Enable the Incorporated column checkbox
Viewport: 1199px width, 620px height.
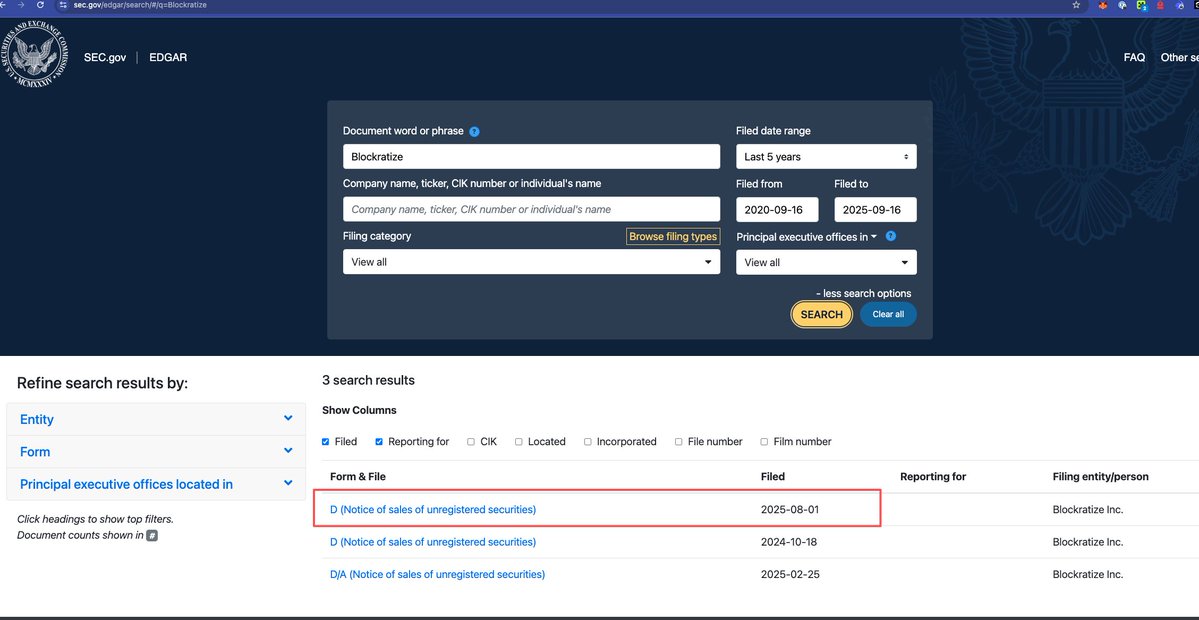[587, 442]
